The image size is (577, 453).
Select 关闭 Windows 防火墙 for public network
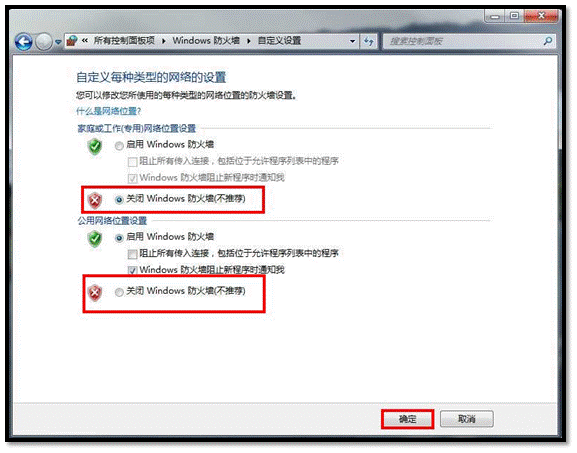119,292
